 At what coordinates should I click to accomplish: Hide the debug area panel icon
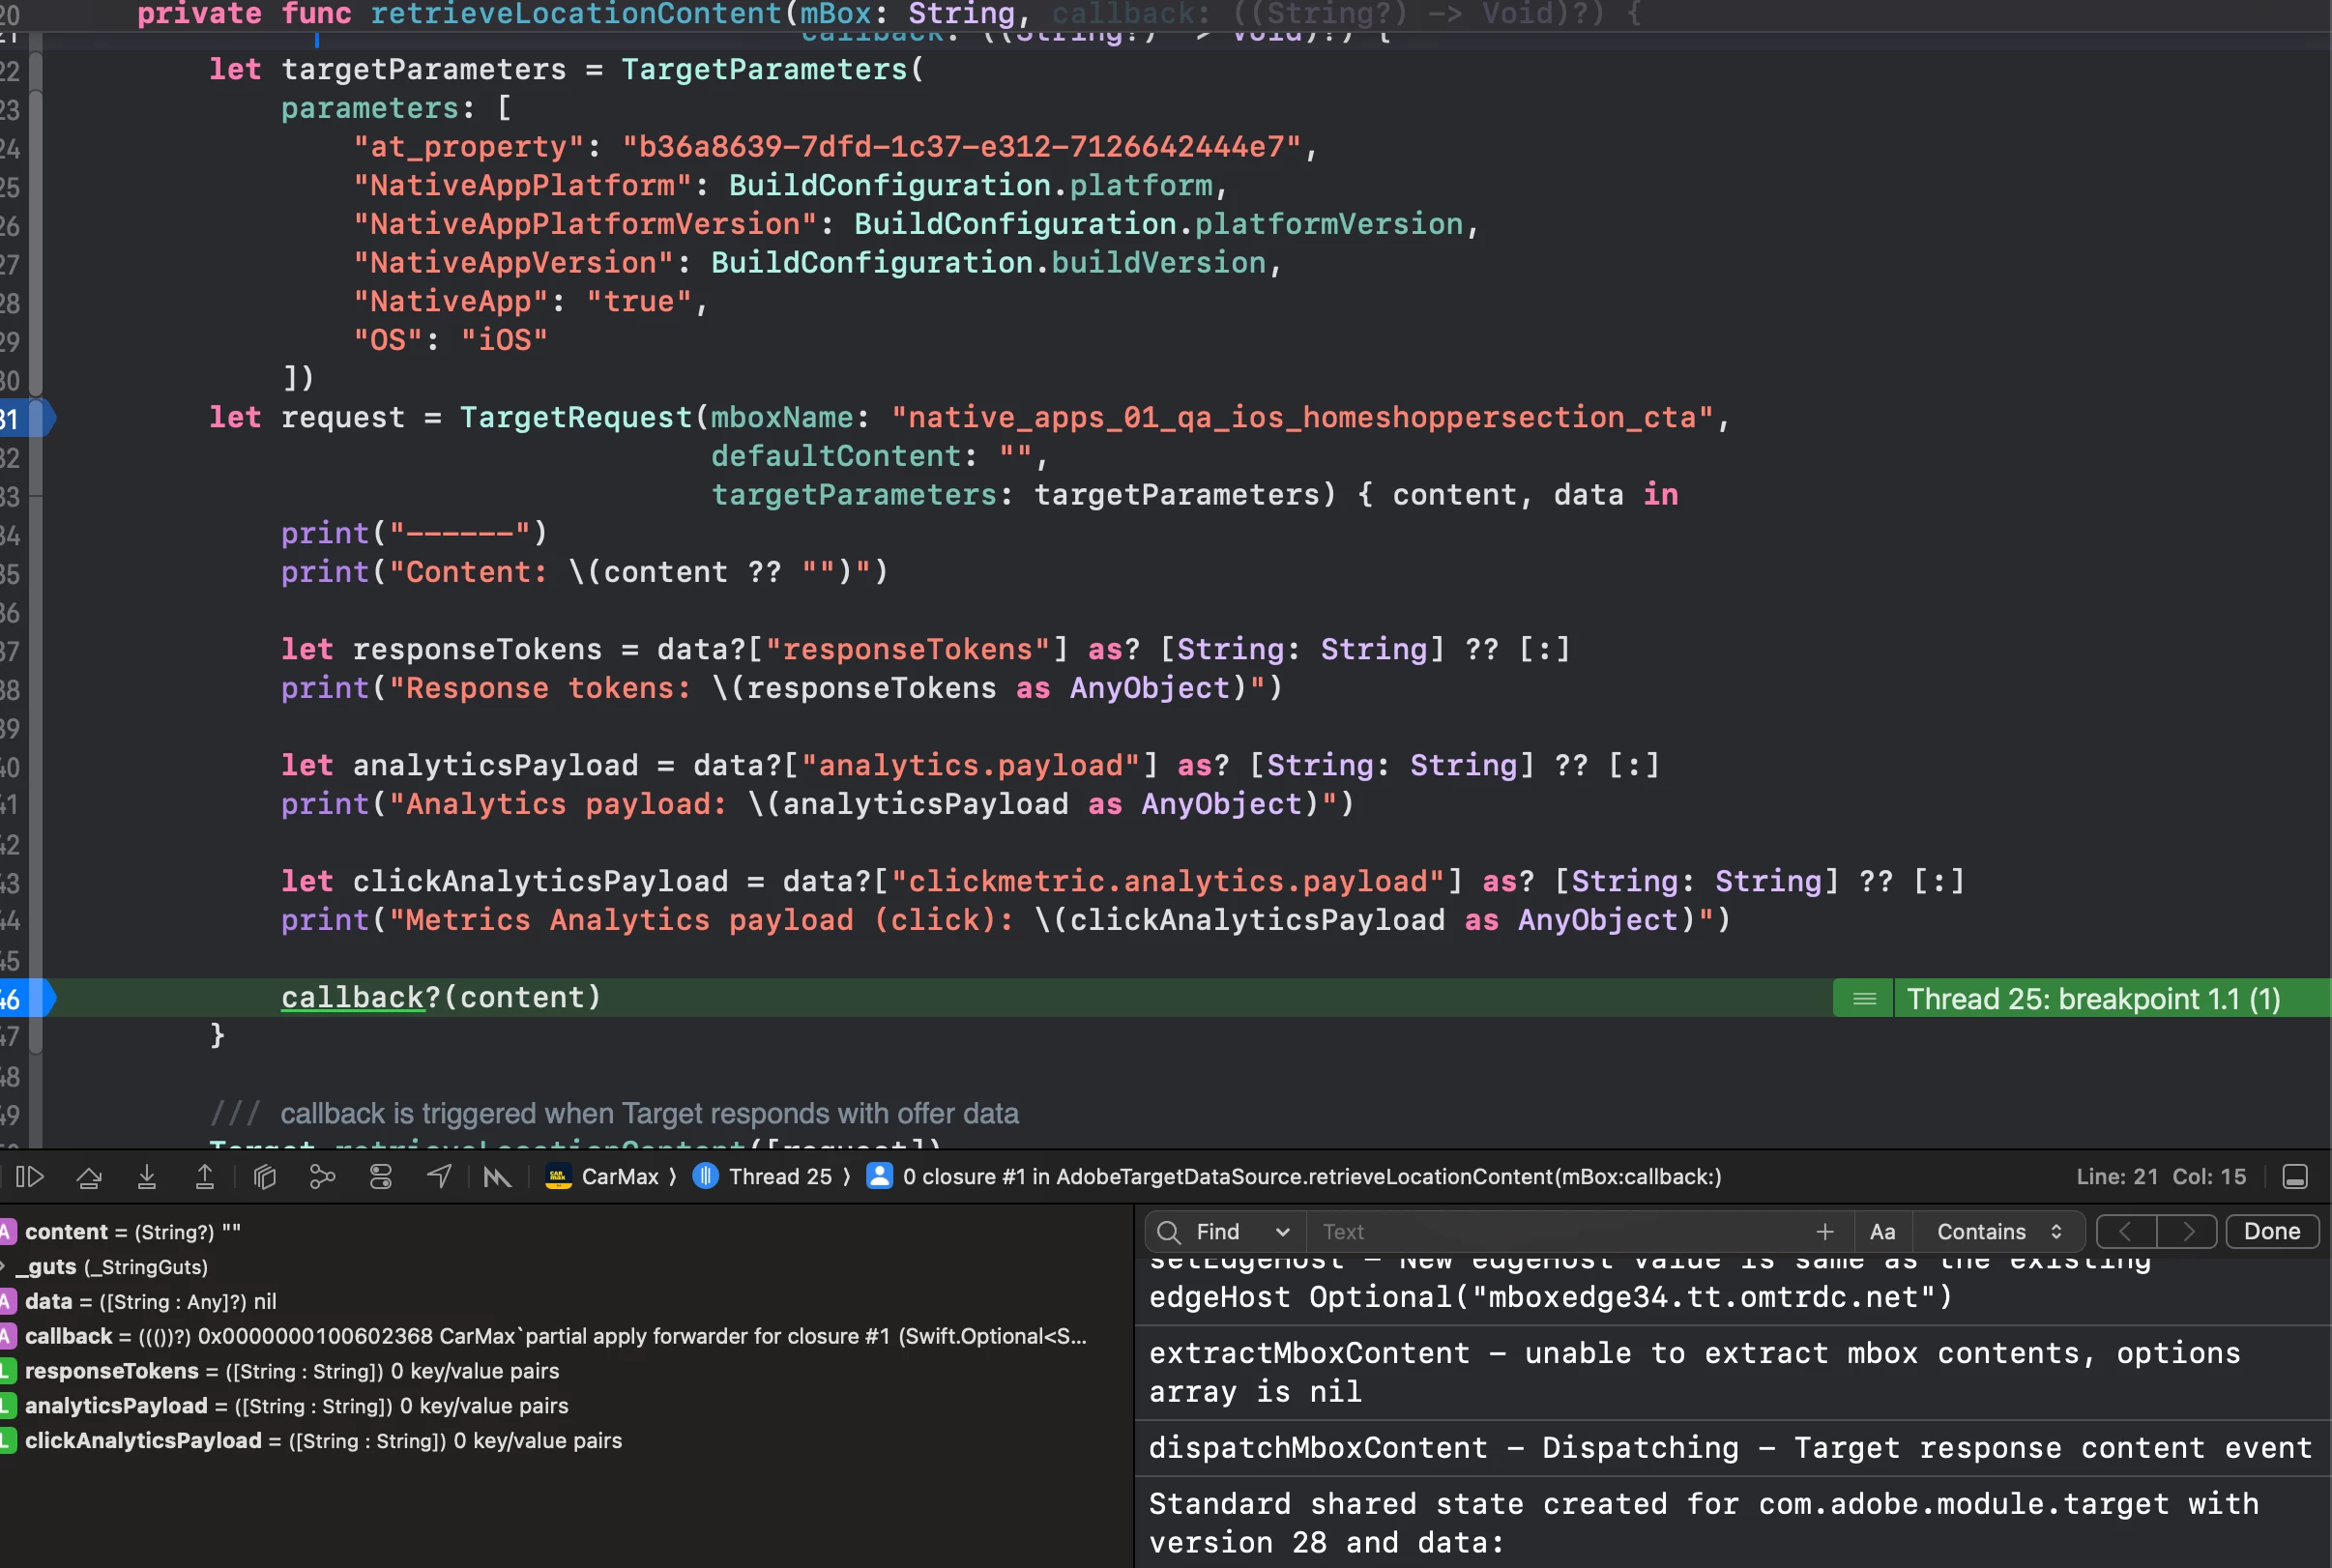point(2295,1177)
